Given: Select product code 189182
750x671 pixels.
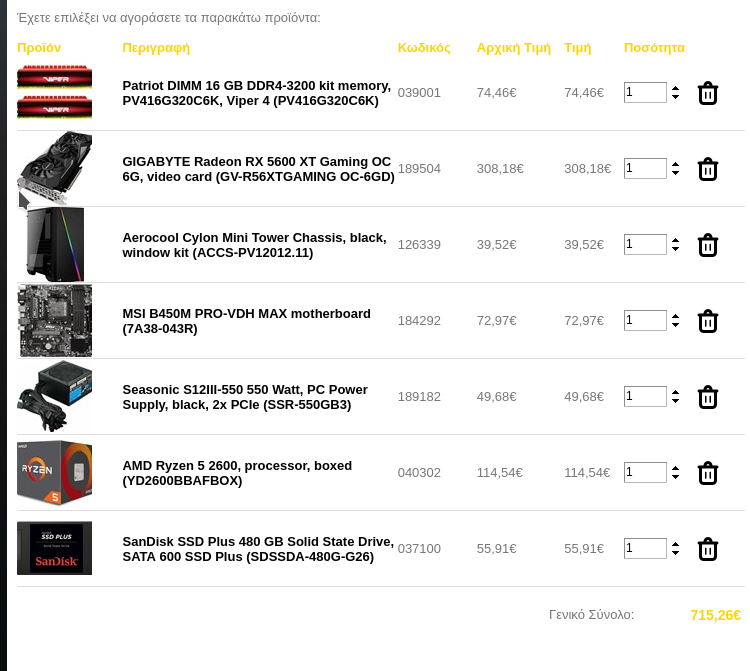Looking at the screenshot, I should coord(419,396).
